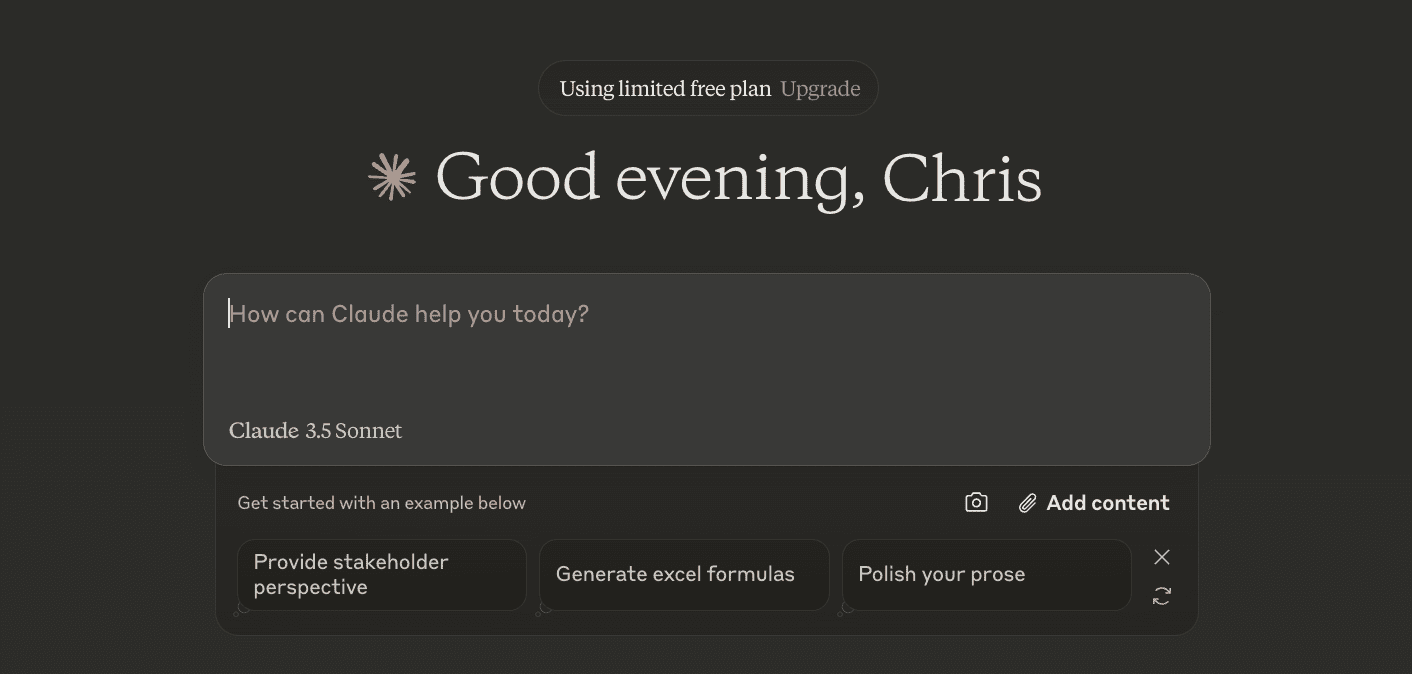Click empty space inside the message box
This screenshot has width=1412, height=674.
tap(800, 380)
